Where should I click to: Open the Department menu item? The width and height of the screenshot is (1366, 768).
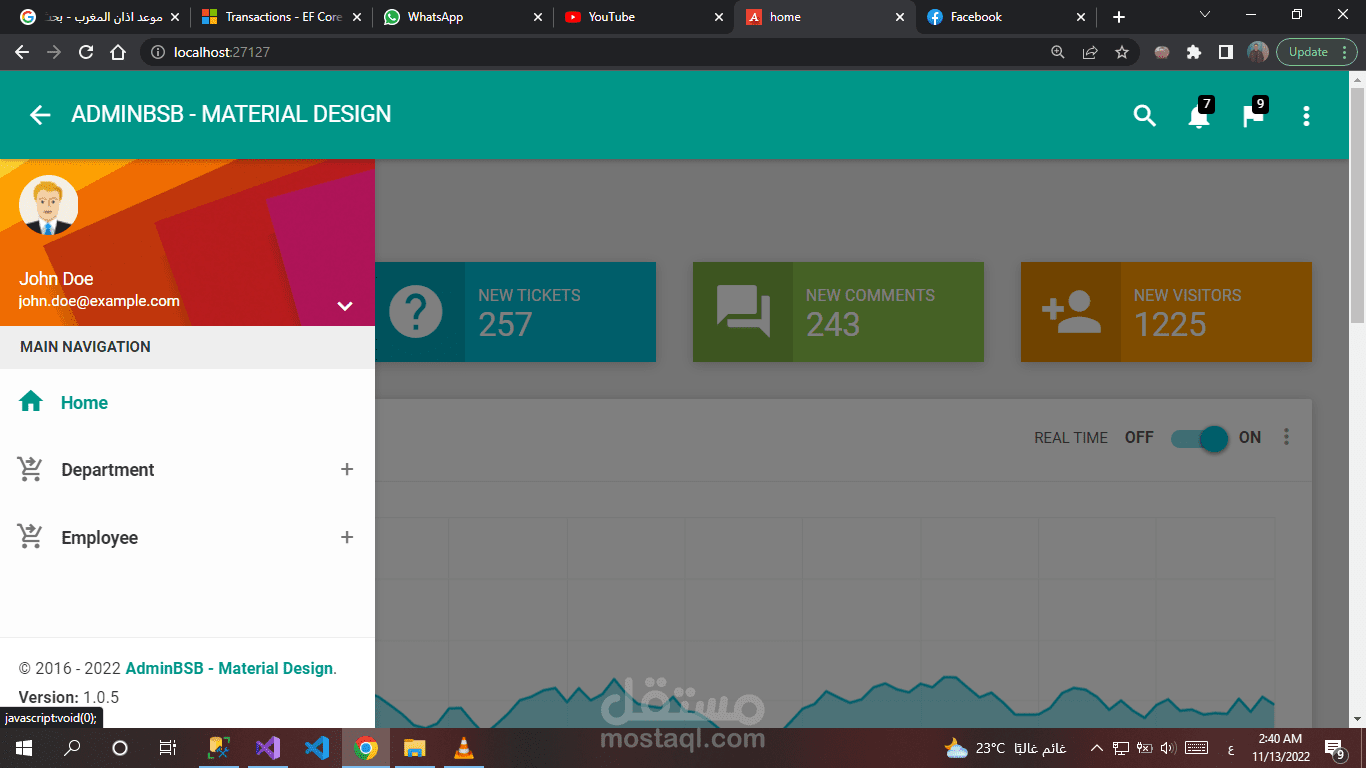(187, 470)
